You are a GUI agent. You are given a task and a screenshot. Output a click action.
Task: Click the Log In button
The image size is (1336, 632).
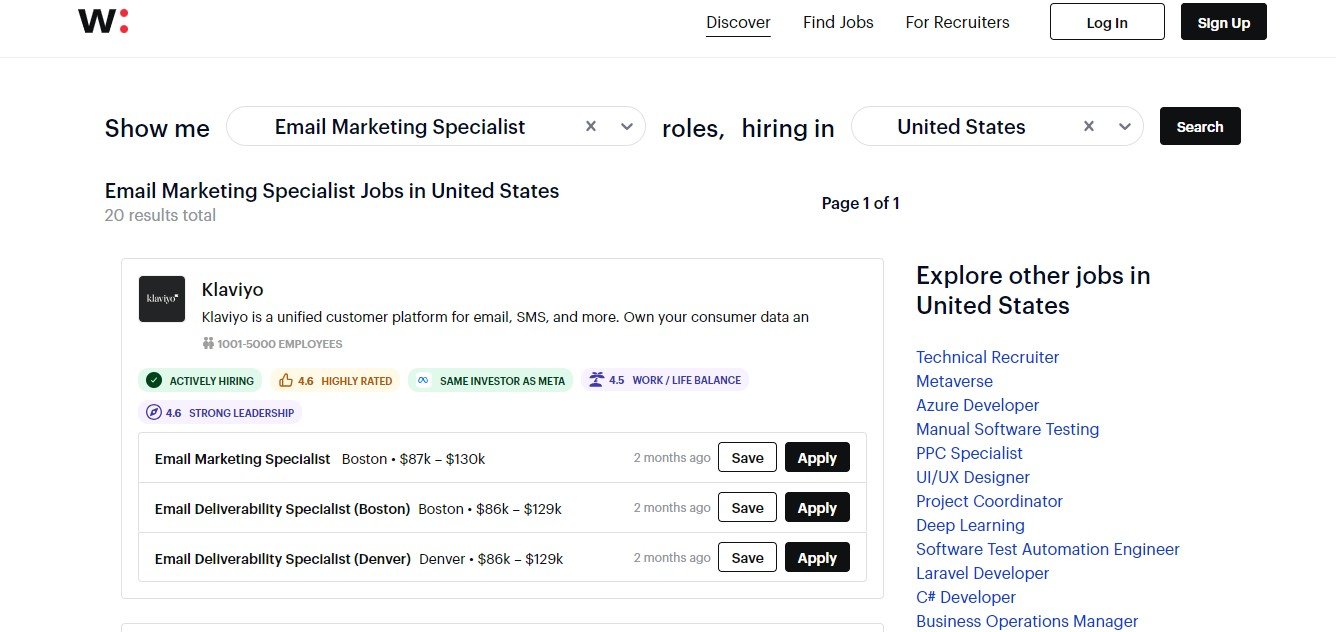click(x=1107, y=22)
